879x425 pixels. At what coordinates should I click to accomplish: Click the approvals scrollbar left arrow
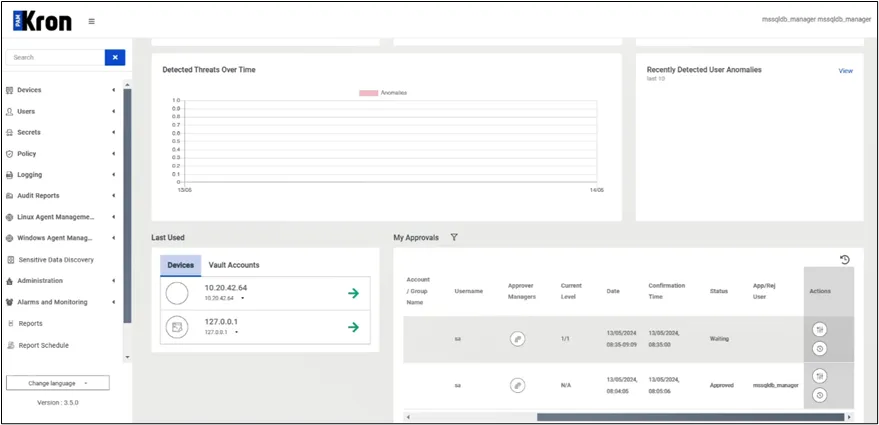point(408,417)
